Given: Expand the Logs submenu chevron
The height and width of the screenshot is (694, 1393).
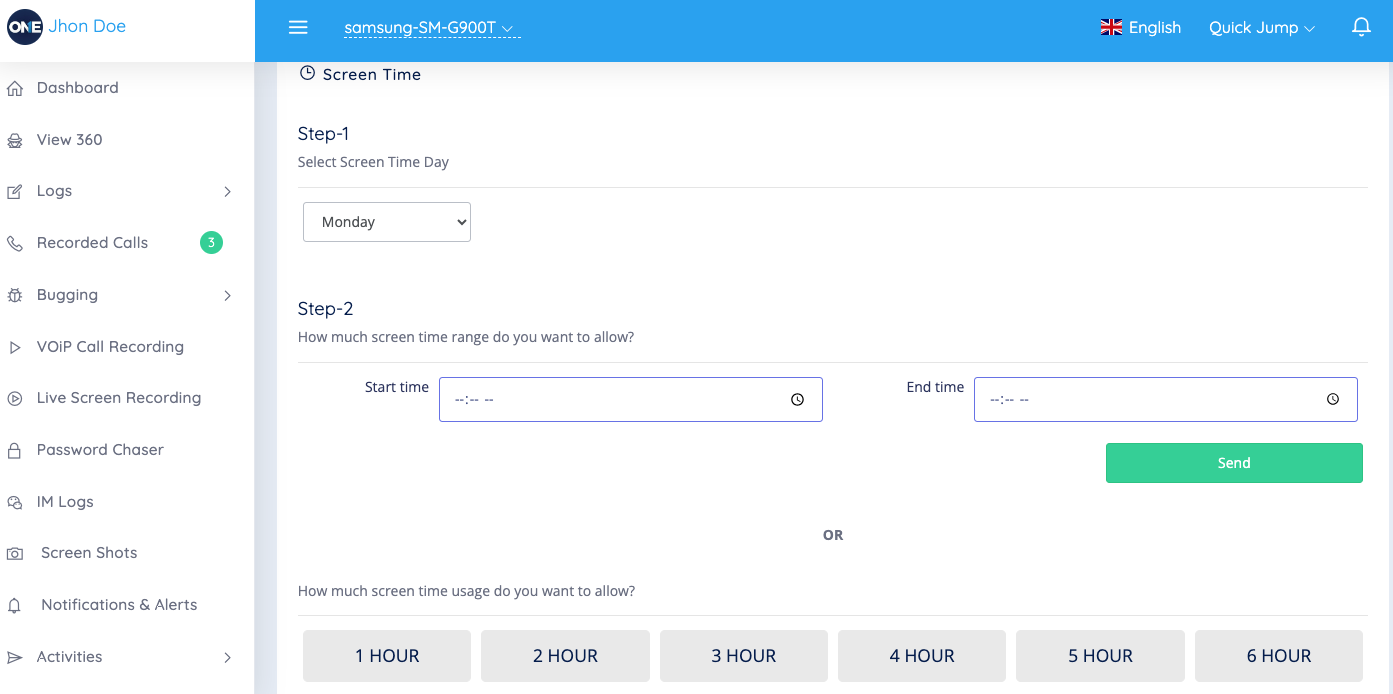Looking at the screenshot, I should click(227, 192).
